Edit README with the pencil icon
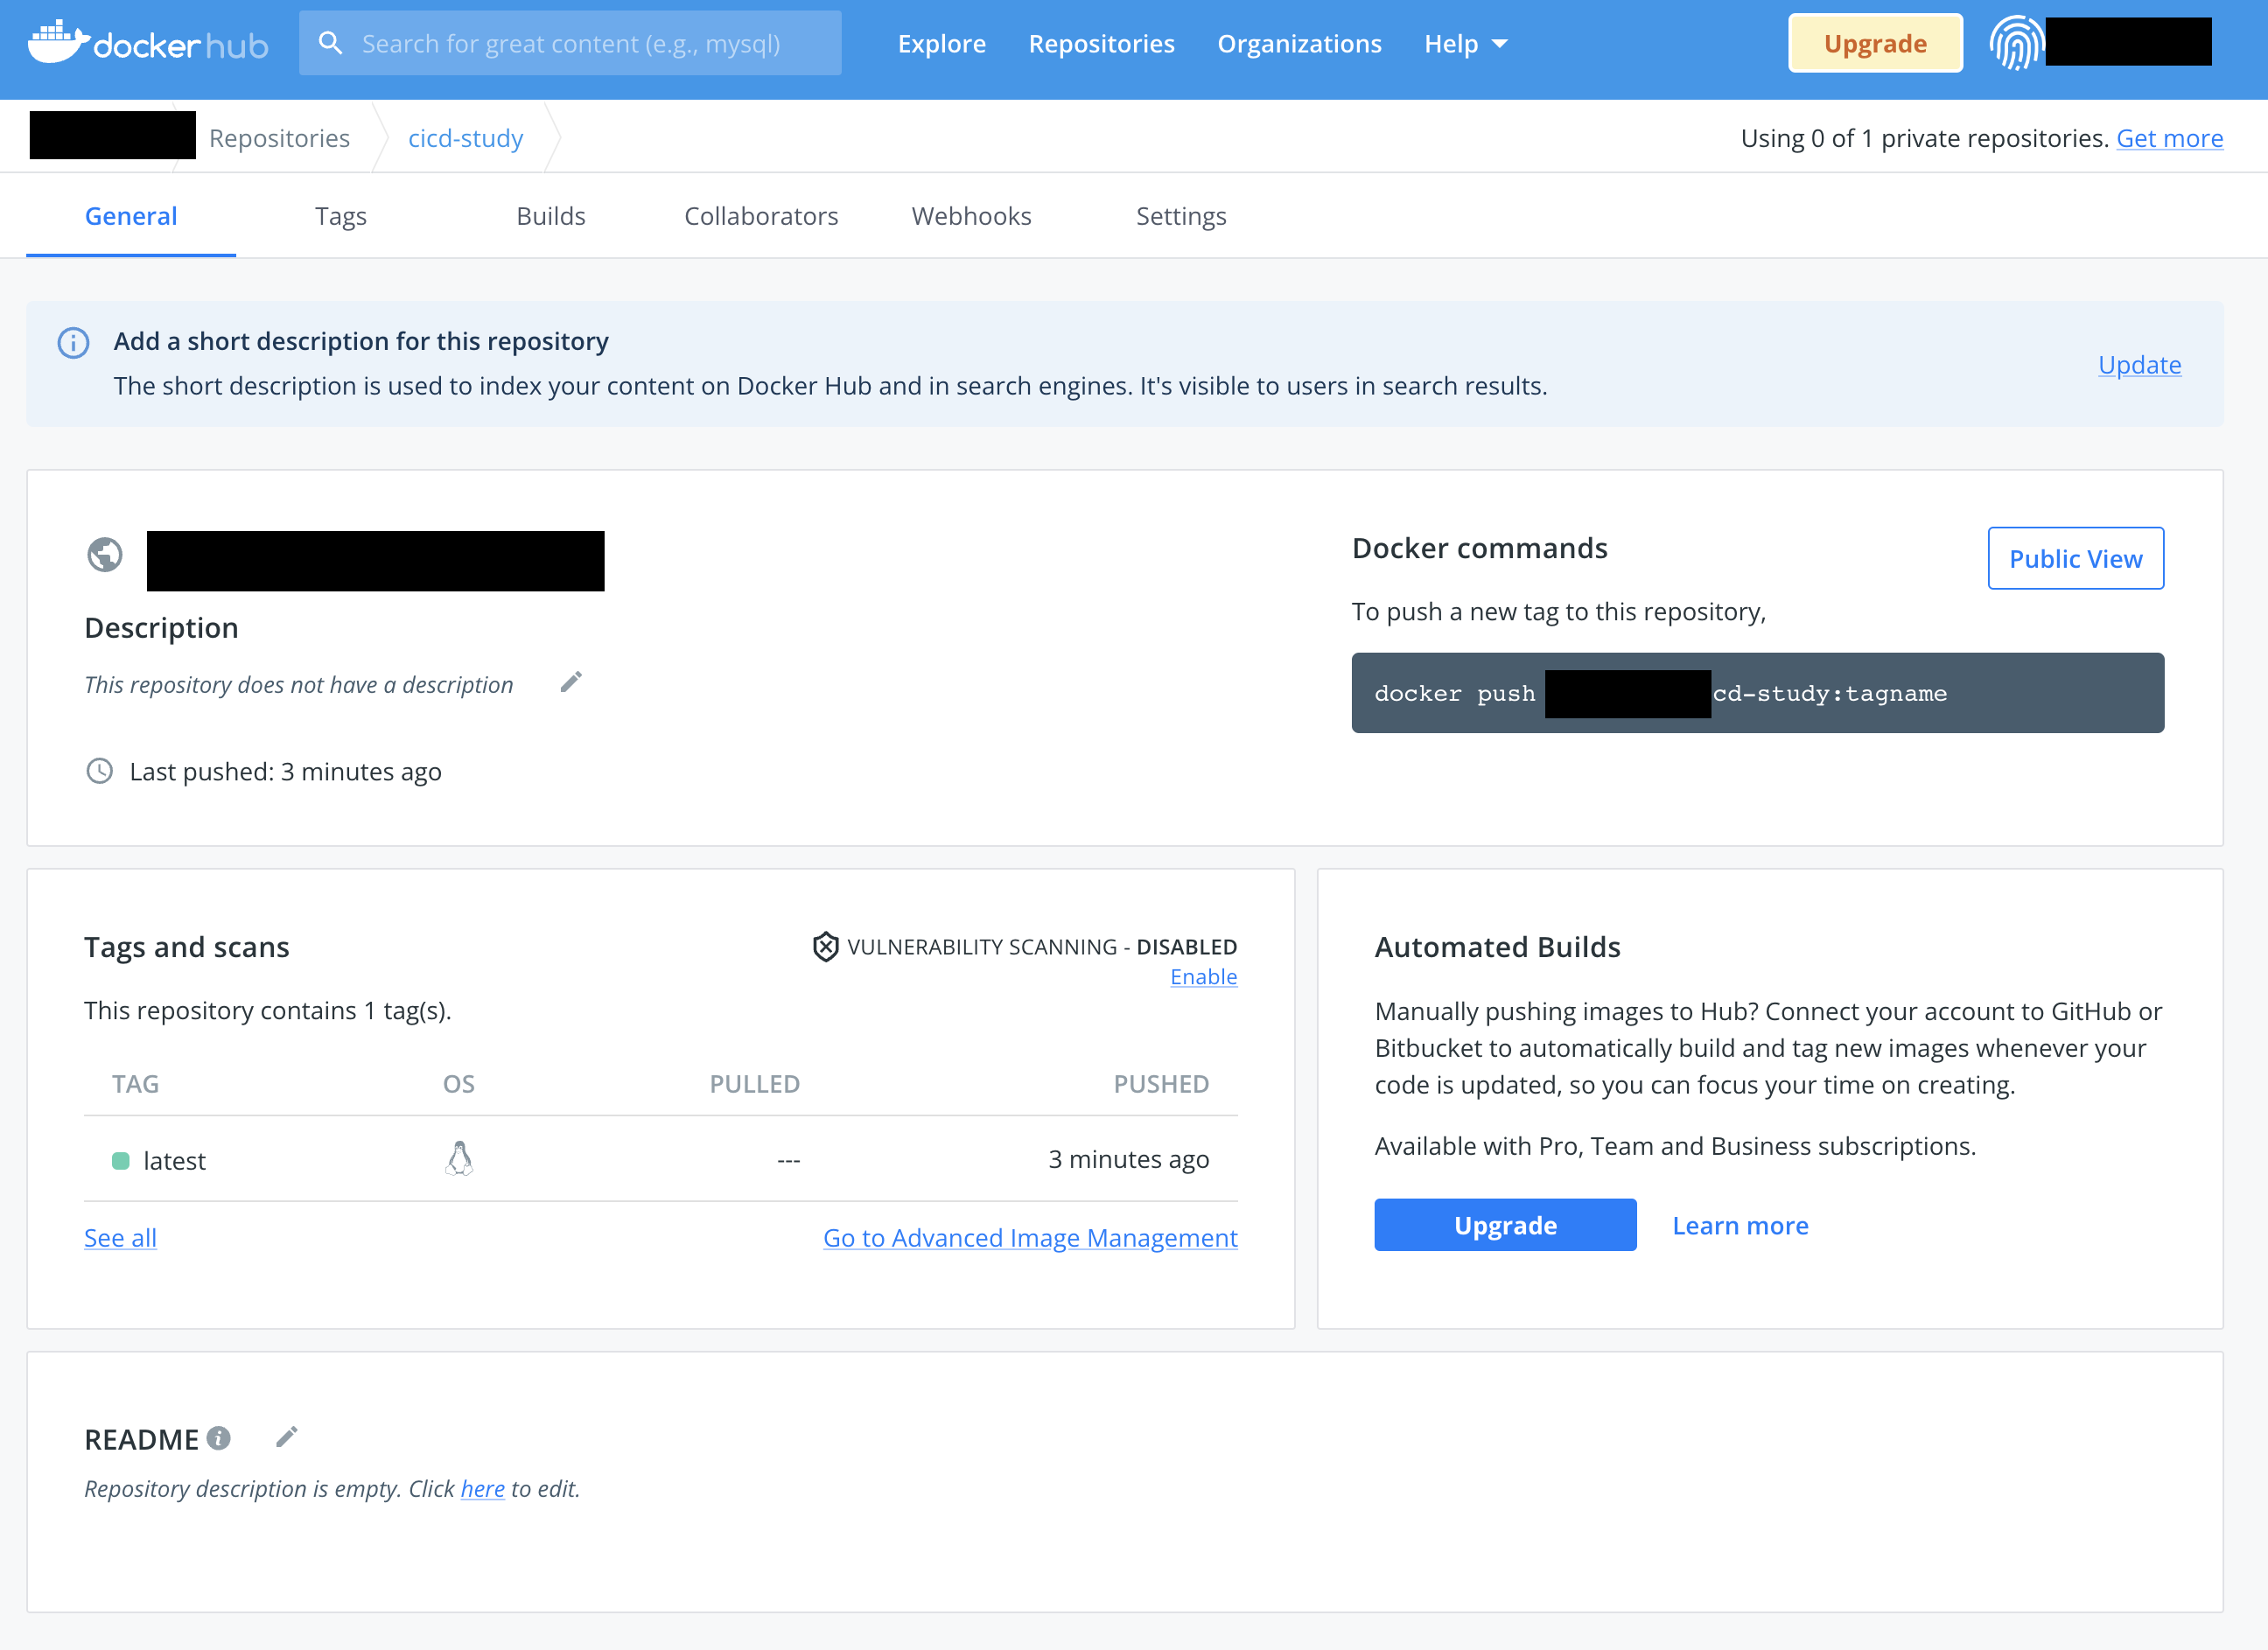This screenshot has width=2268, height=1650. [287, 1437]
